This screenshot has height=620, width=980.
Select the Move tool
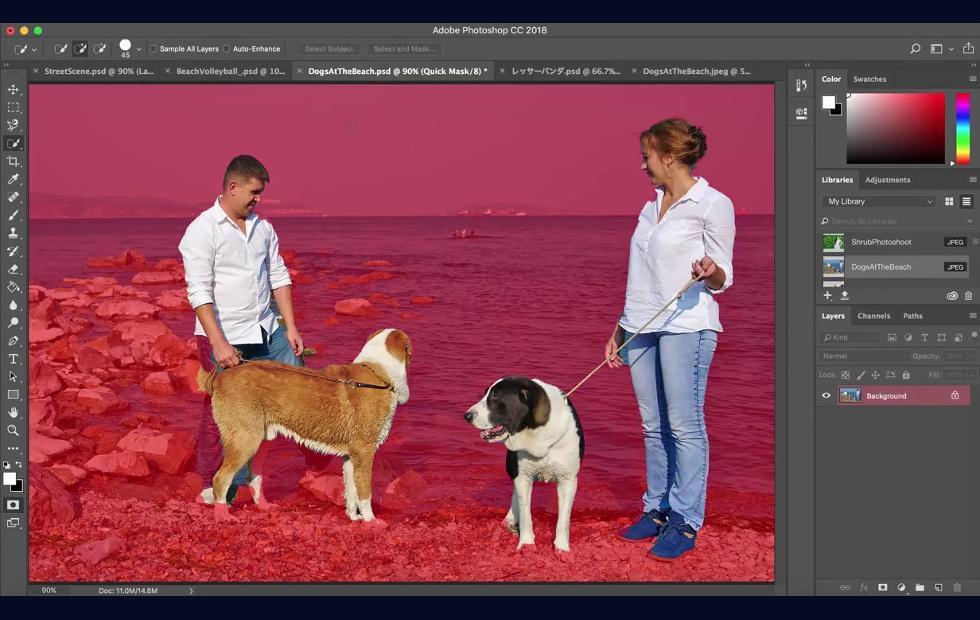pyautogui.click(x=13, y=89)
